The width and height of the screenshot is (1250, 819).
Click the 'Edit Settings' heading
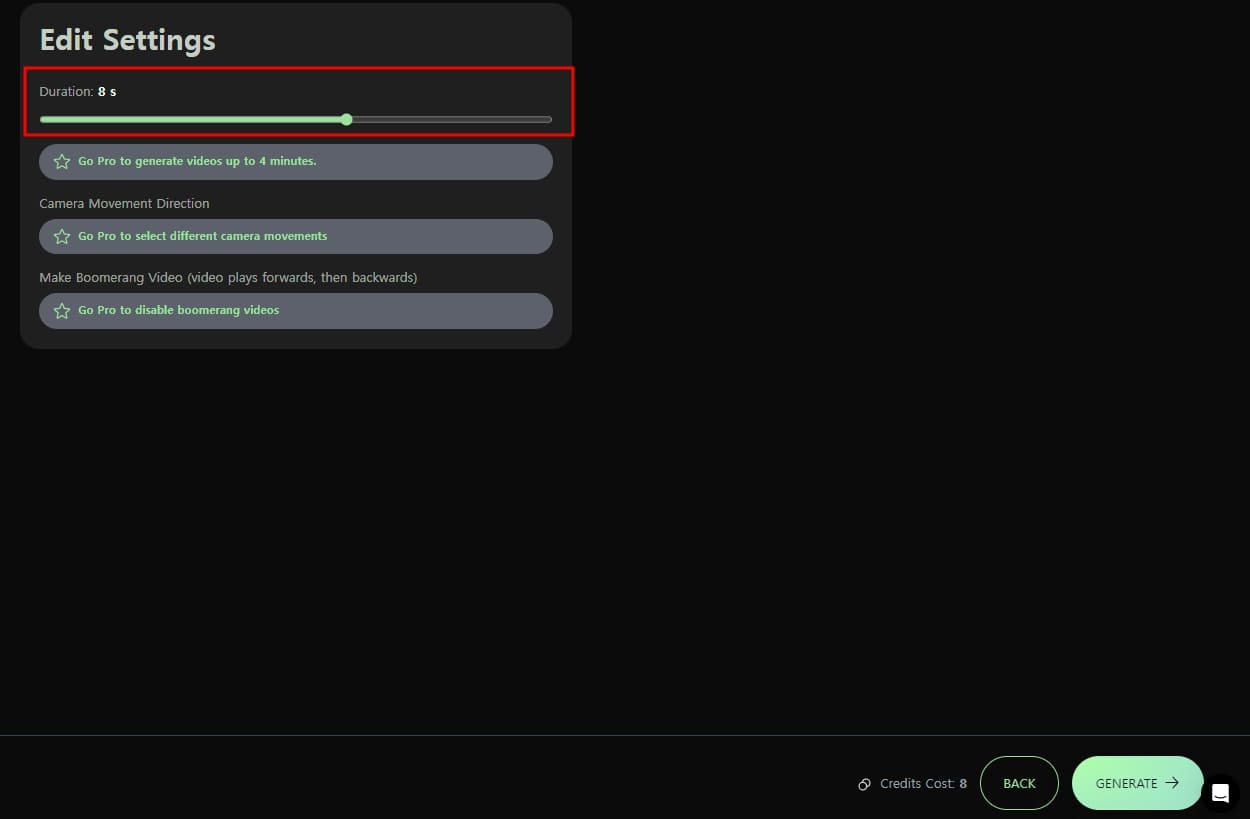point(127,40)
